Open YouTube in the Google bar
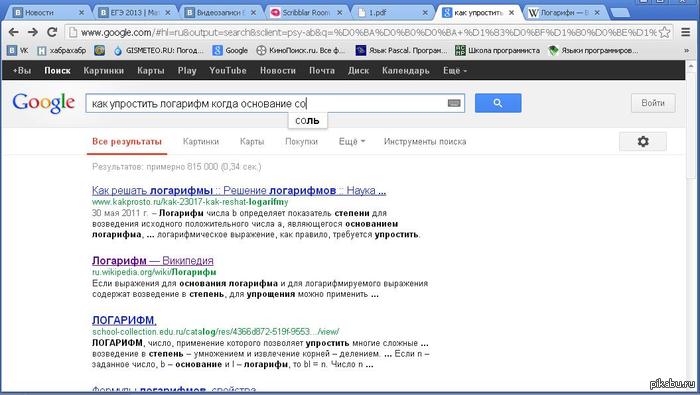Viewport: 700px width, 395px height. 228,71
